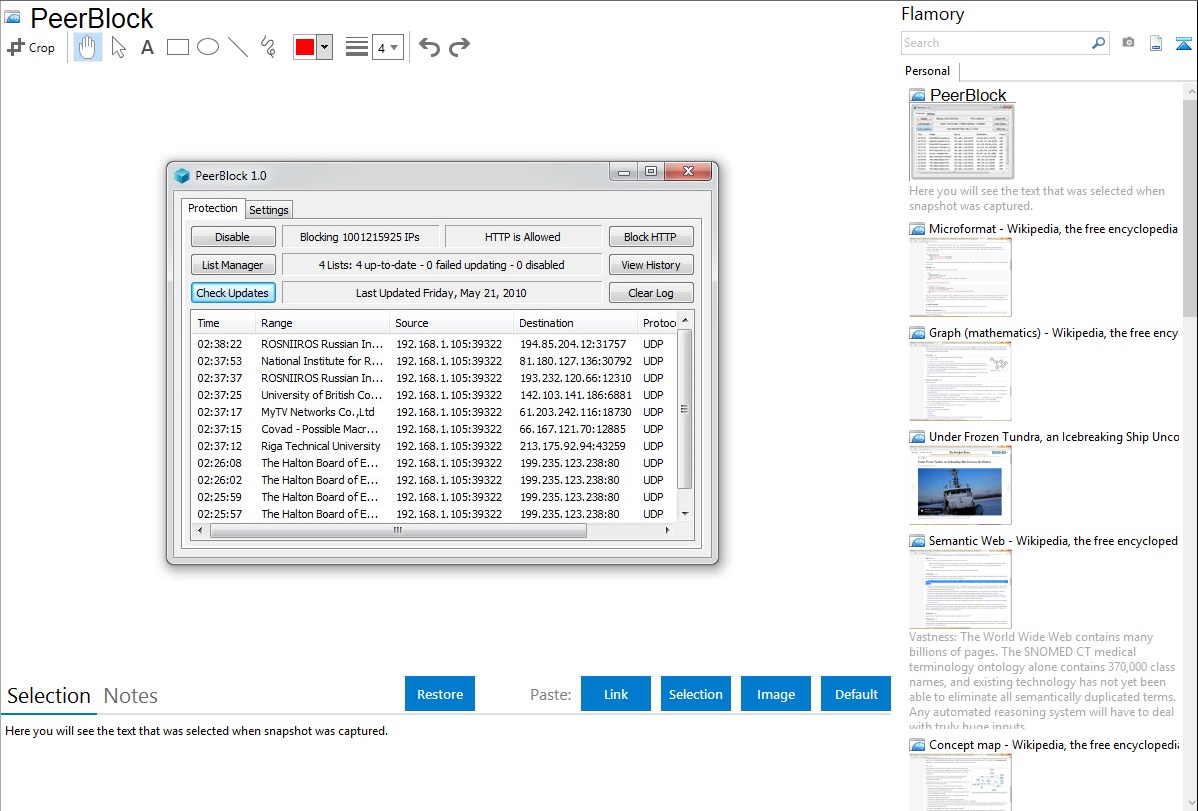This screenshot has height=811, width=1198.
Task: Select the arrow pointer tool
Action: [118, 47]
